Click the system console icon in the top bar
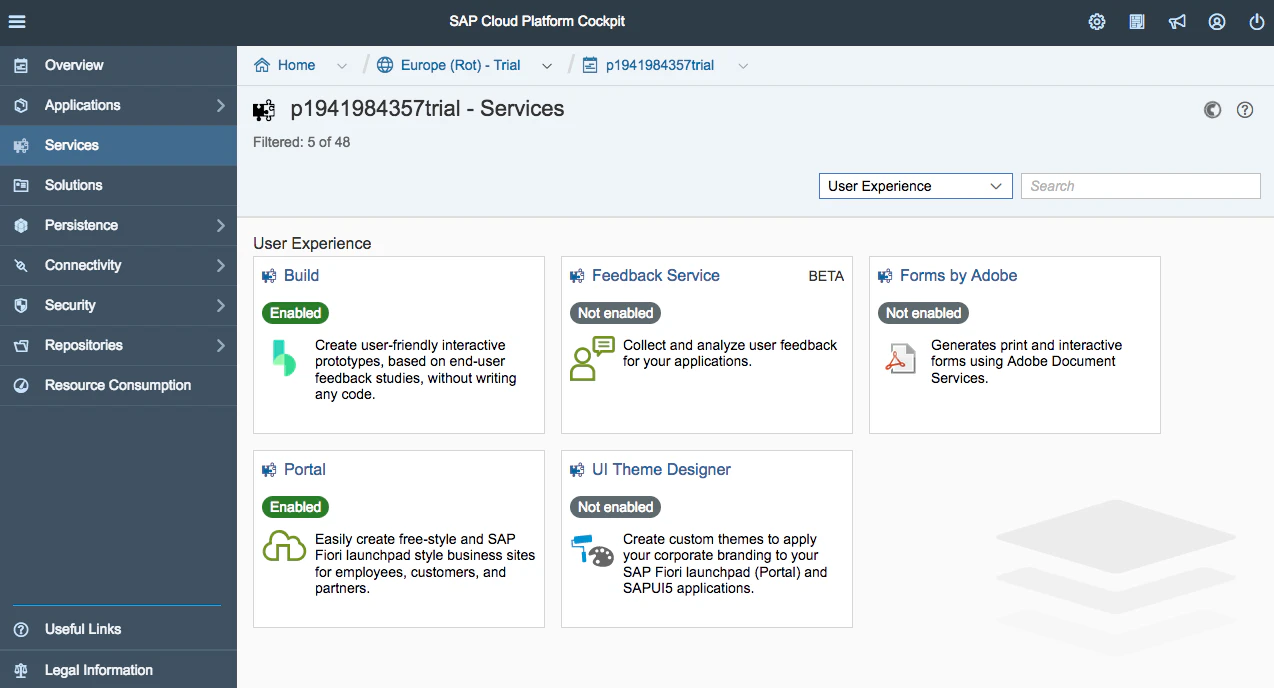The width and height of the screenshot is (1274, 688). pos(1136,21)
